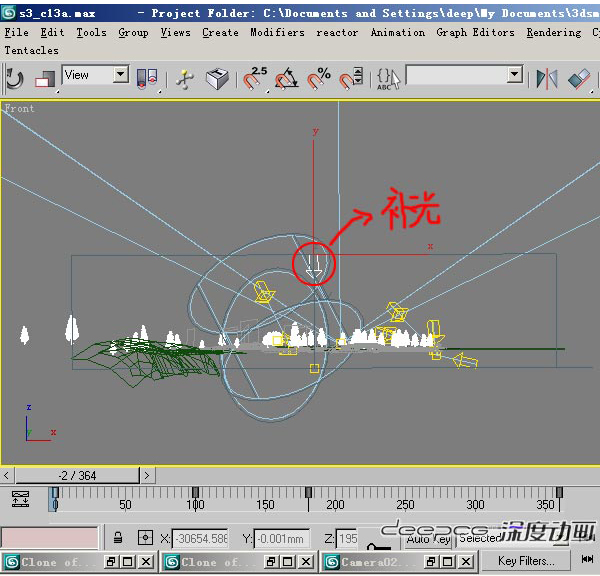Click Go to Start playback control
Image resolution: width=600 pixels, height=576 pixels.
pos(587,560)
